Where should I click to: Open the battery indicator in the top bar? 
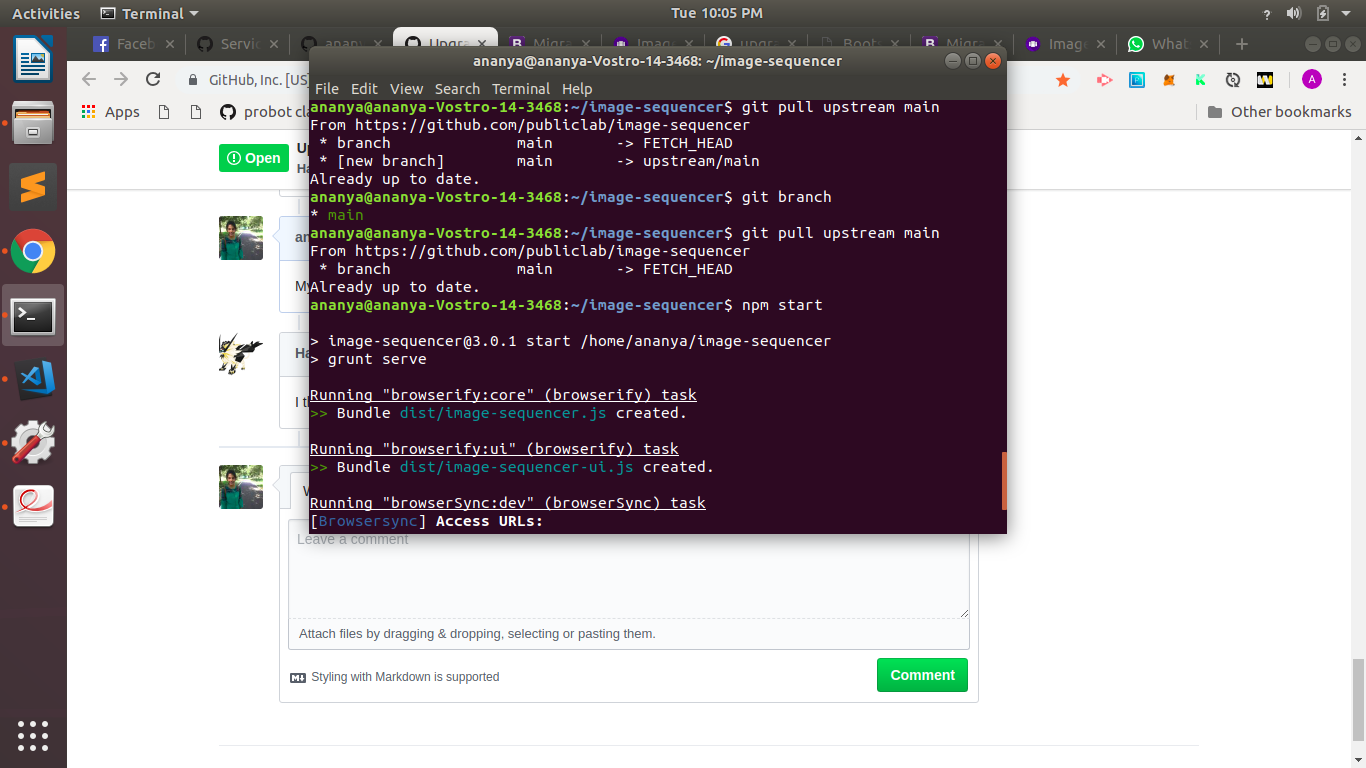(x=1323, y=13)
